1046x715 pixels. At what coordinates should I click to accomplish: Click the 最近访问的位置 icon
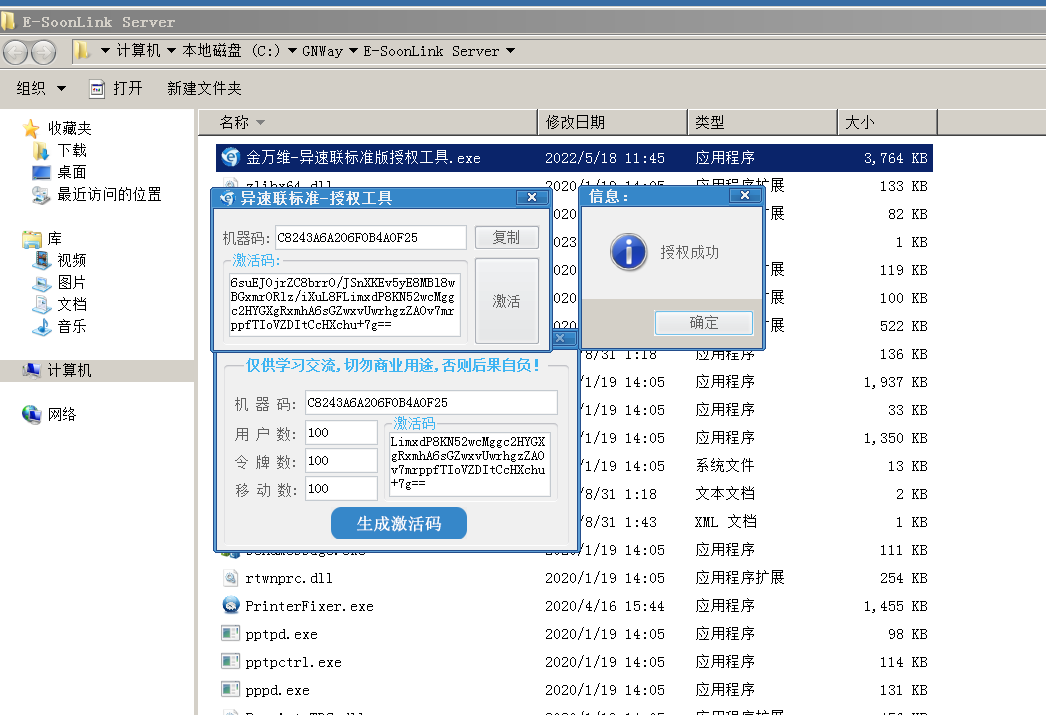tap(41, 195)
